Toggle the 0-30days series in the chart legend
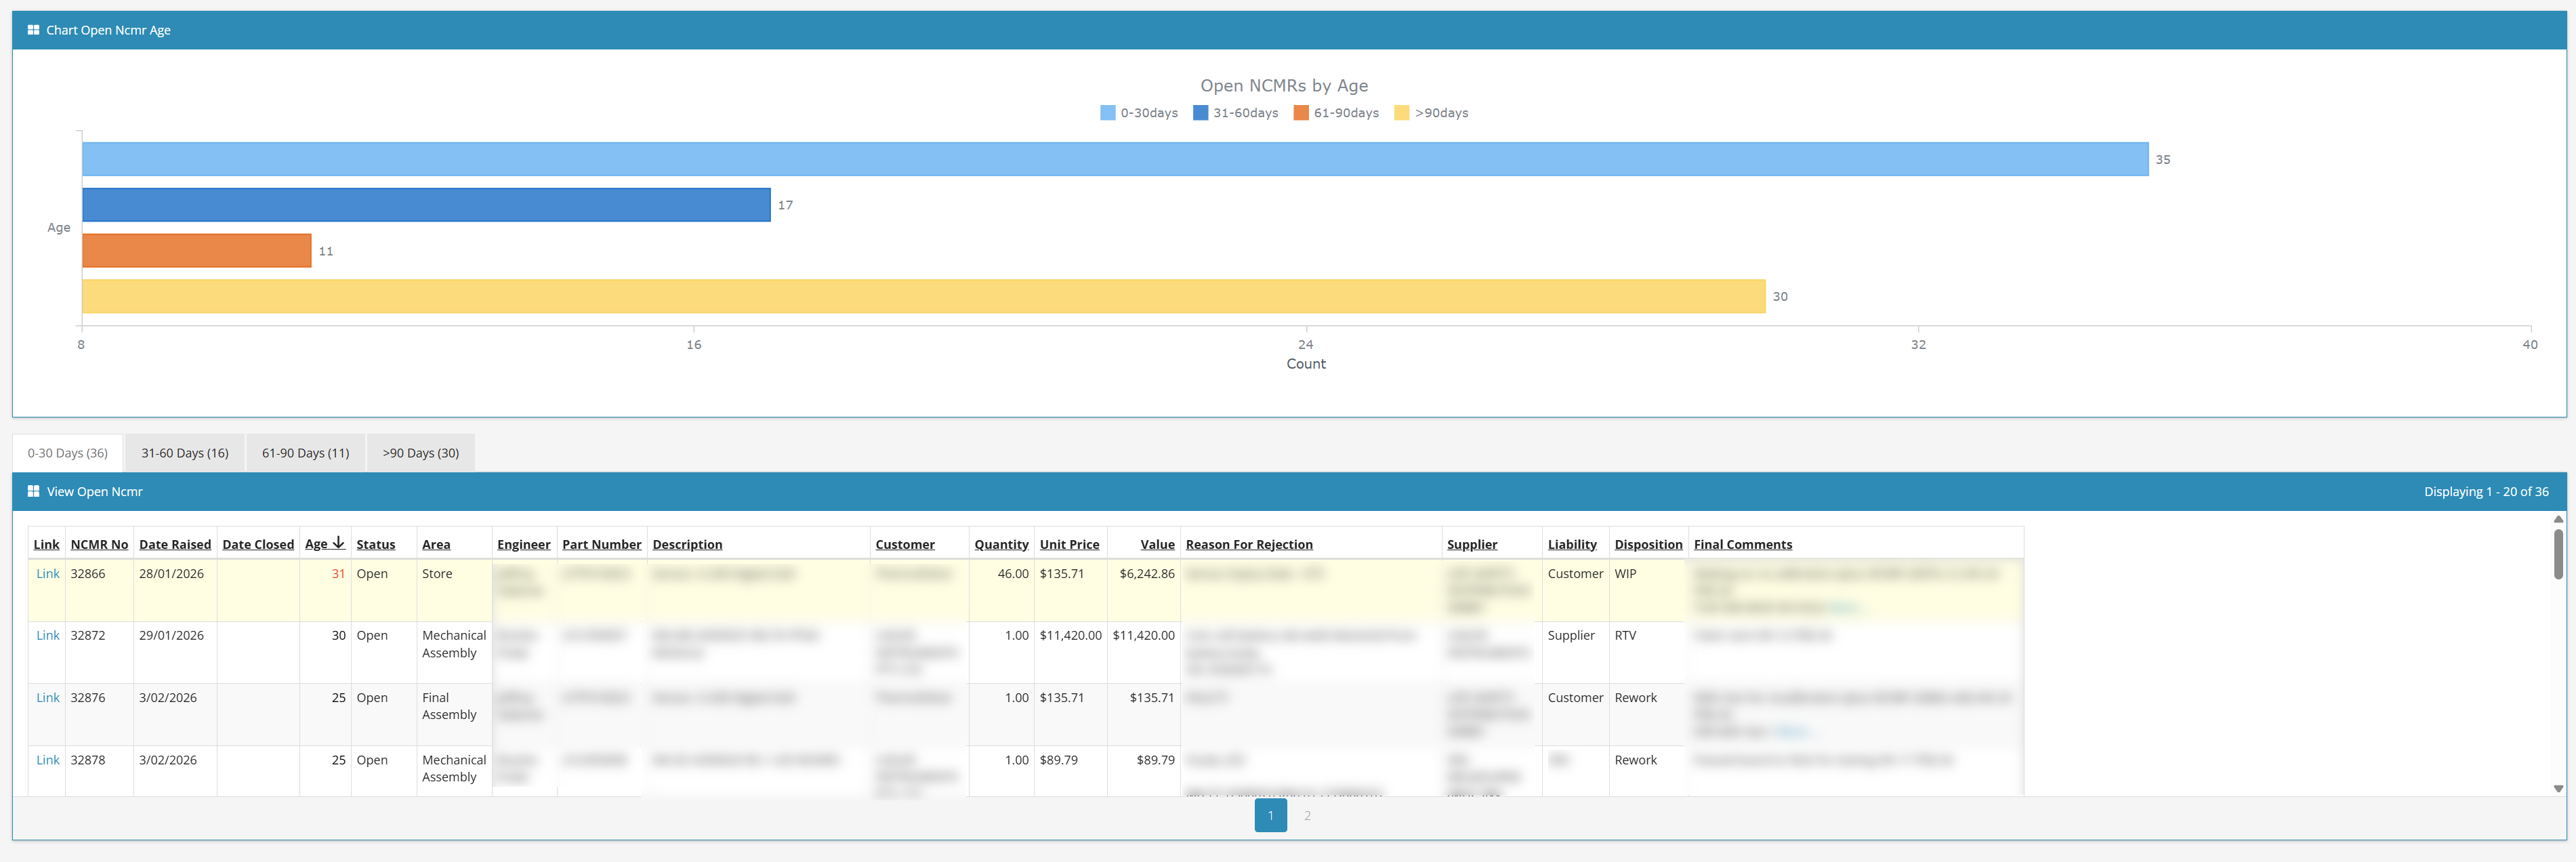 pos(1139,112)
